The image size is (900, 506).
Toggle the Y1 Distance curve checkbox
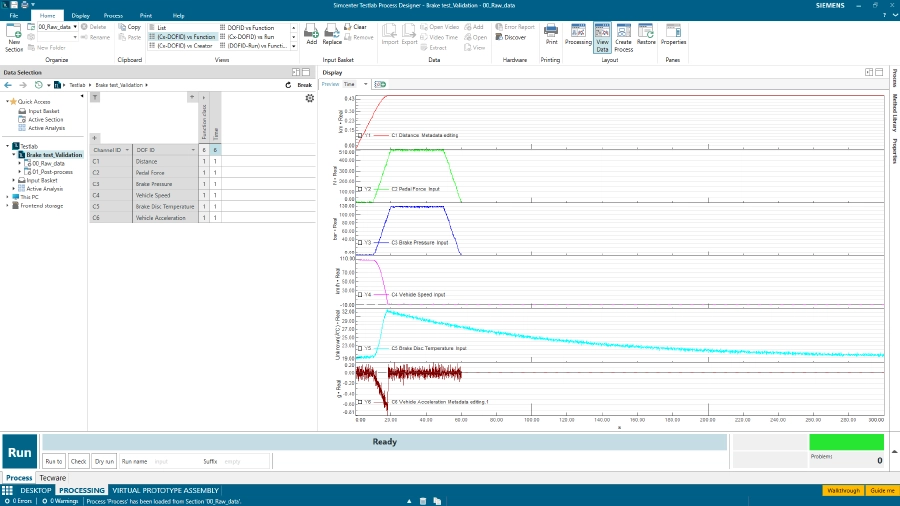(x=360, y=135)
